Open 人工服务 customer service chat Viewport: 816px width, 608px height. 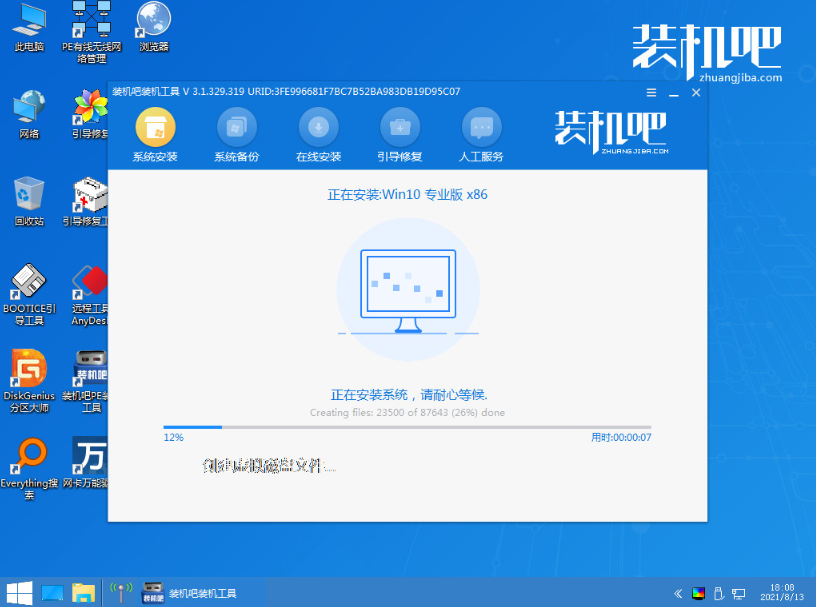(481, 128)
